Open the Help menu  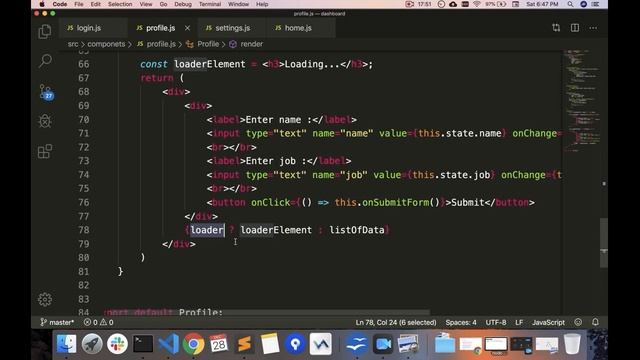pos(262,4)
